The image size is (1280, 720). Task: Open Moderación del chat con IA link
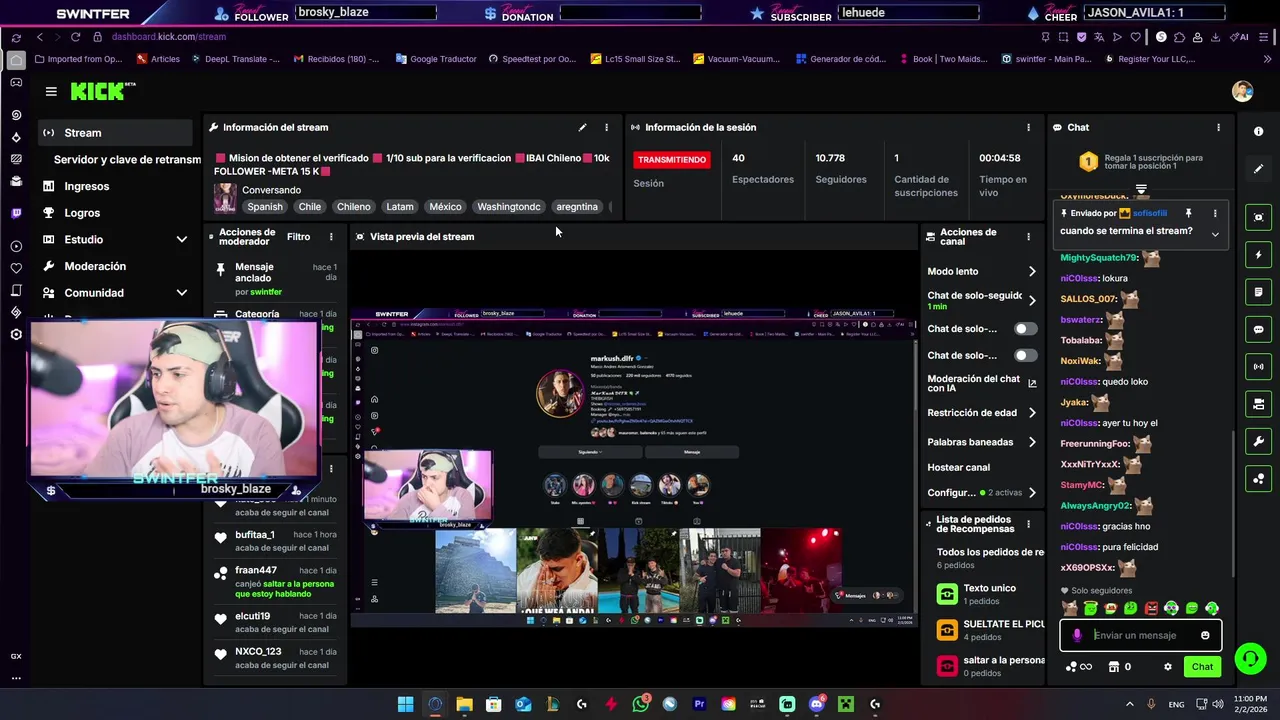click(980, 383)
